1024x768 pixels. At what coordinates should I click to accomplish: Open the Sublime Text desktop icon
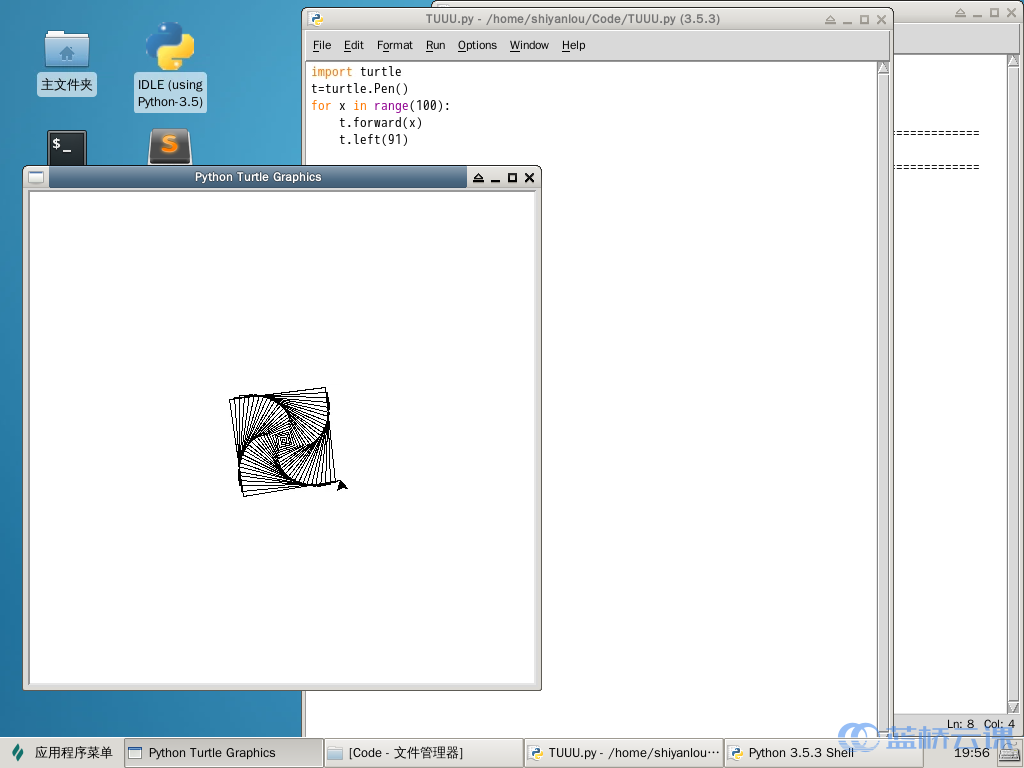170,146
